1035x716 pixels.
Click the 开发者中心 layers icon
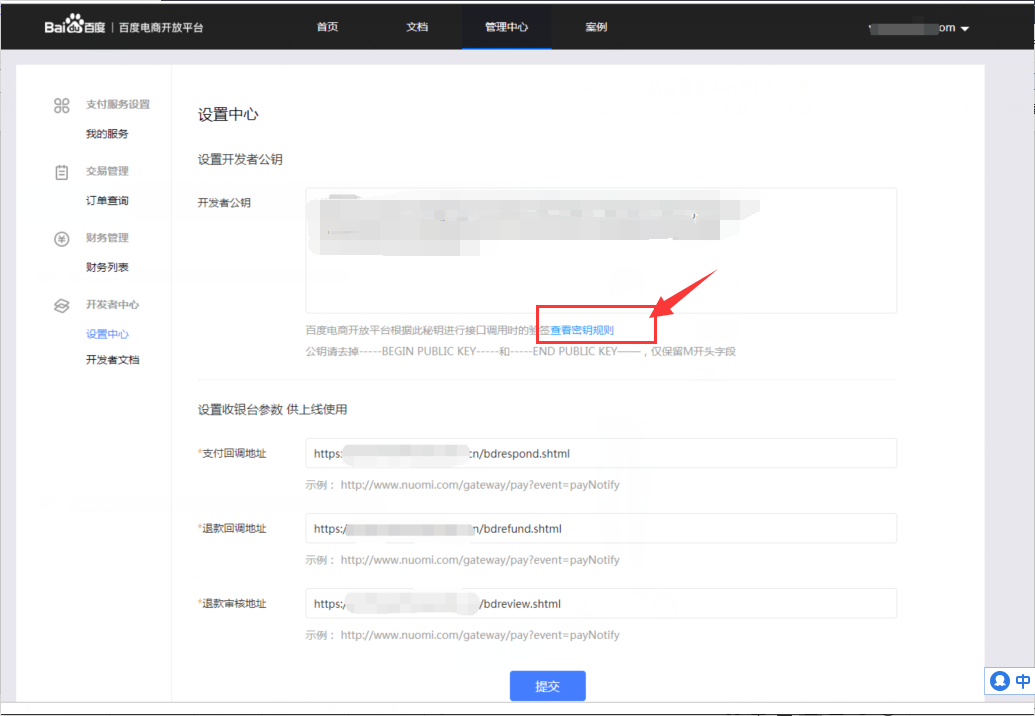pos(62,306)
